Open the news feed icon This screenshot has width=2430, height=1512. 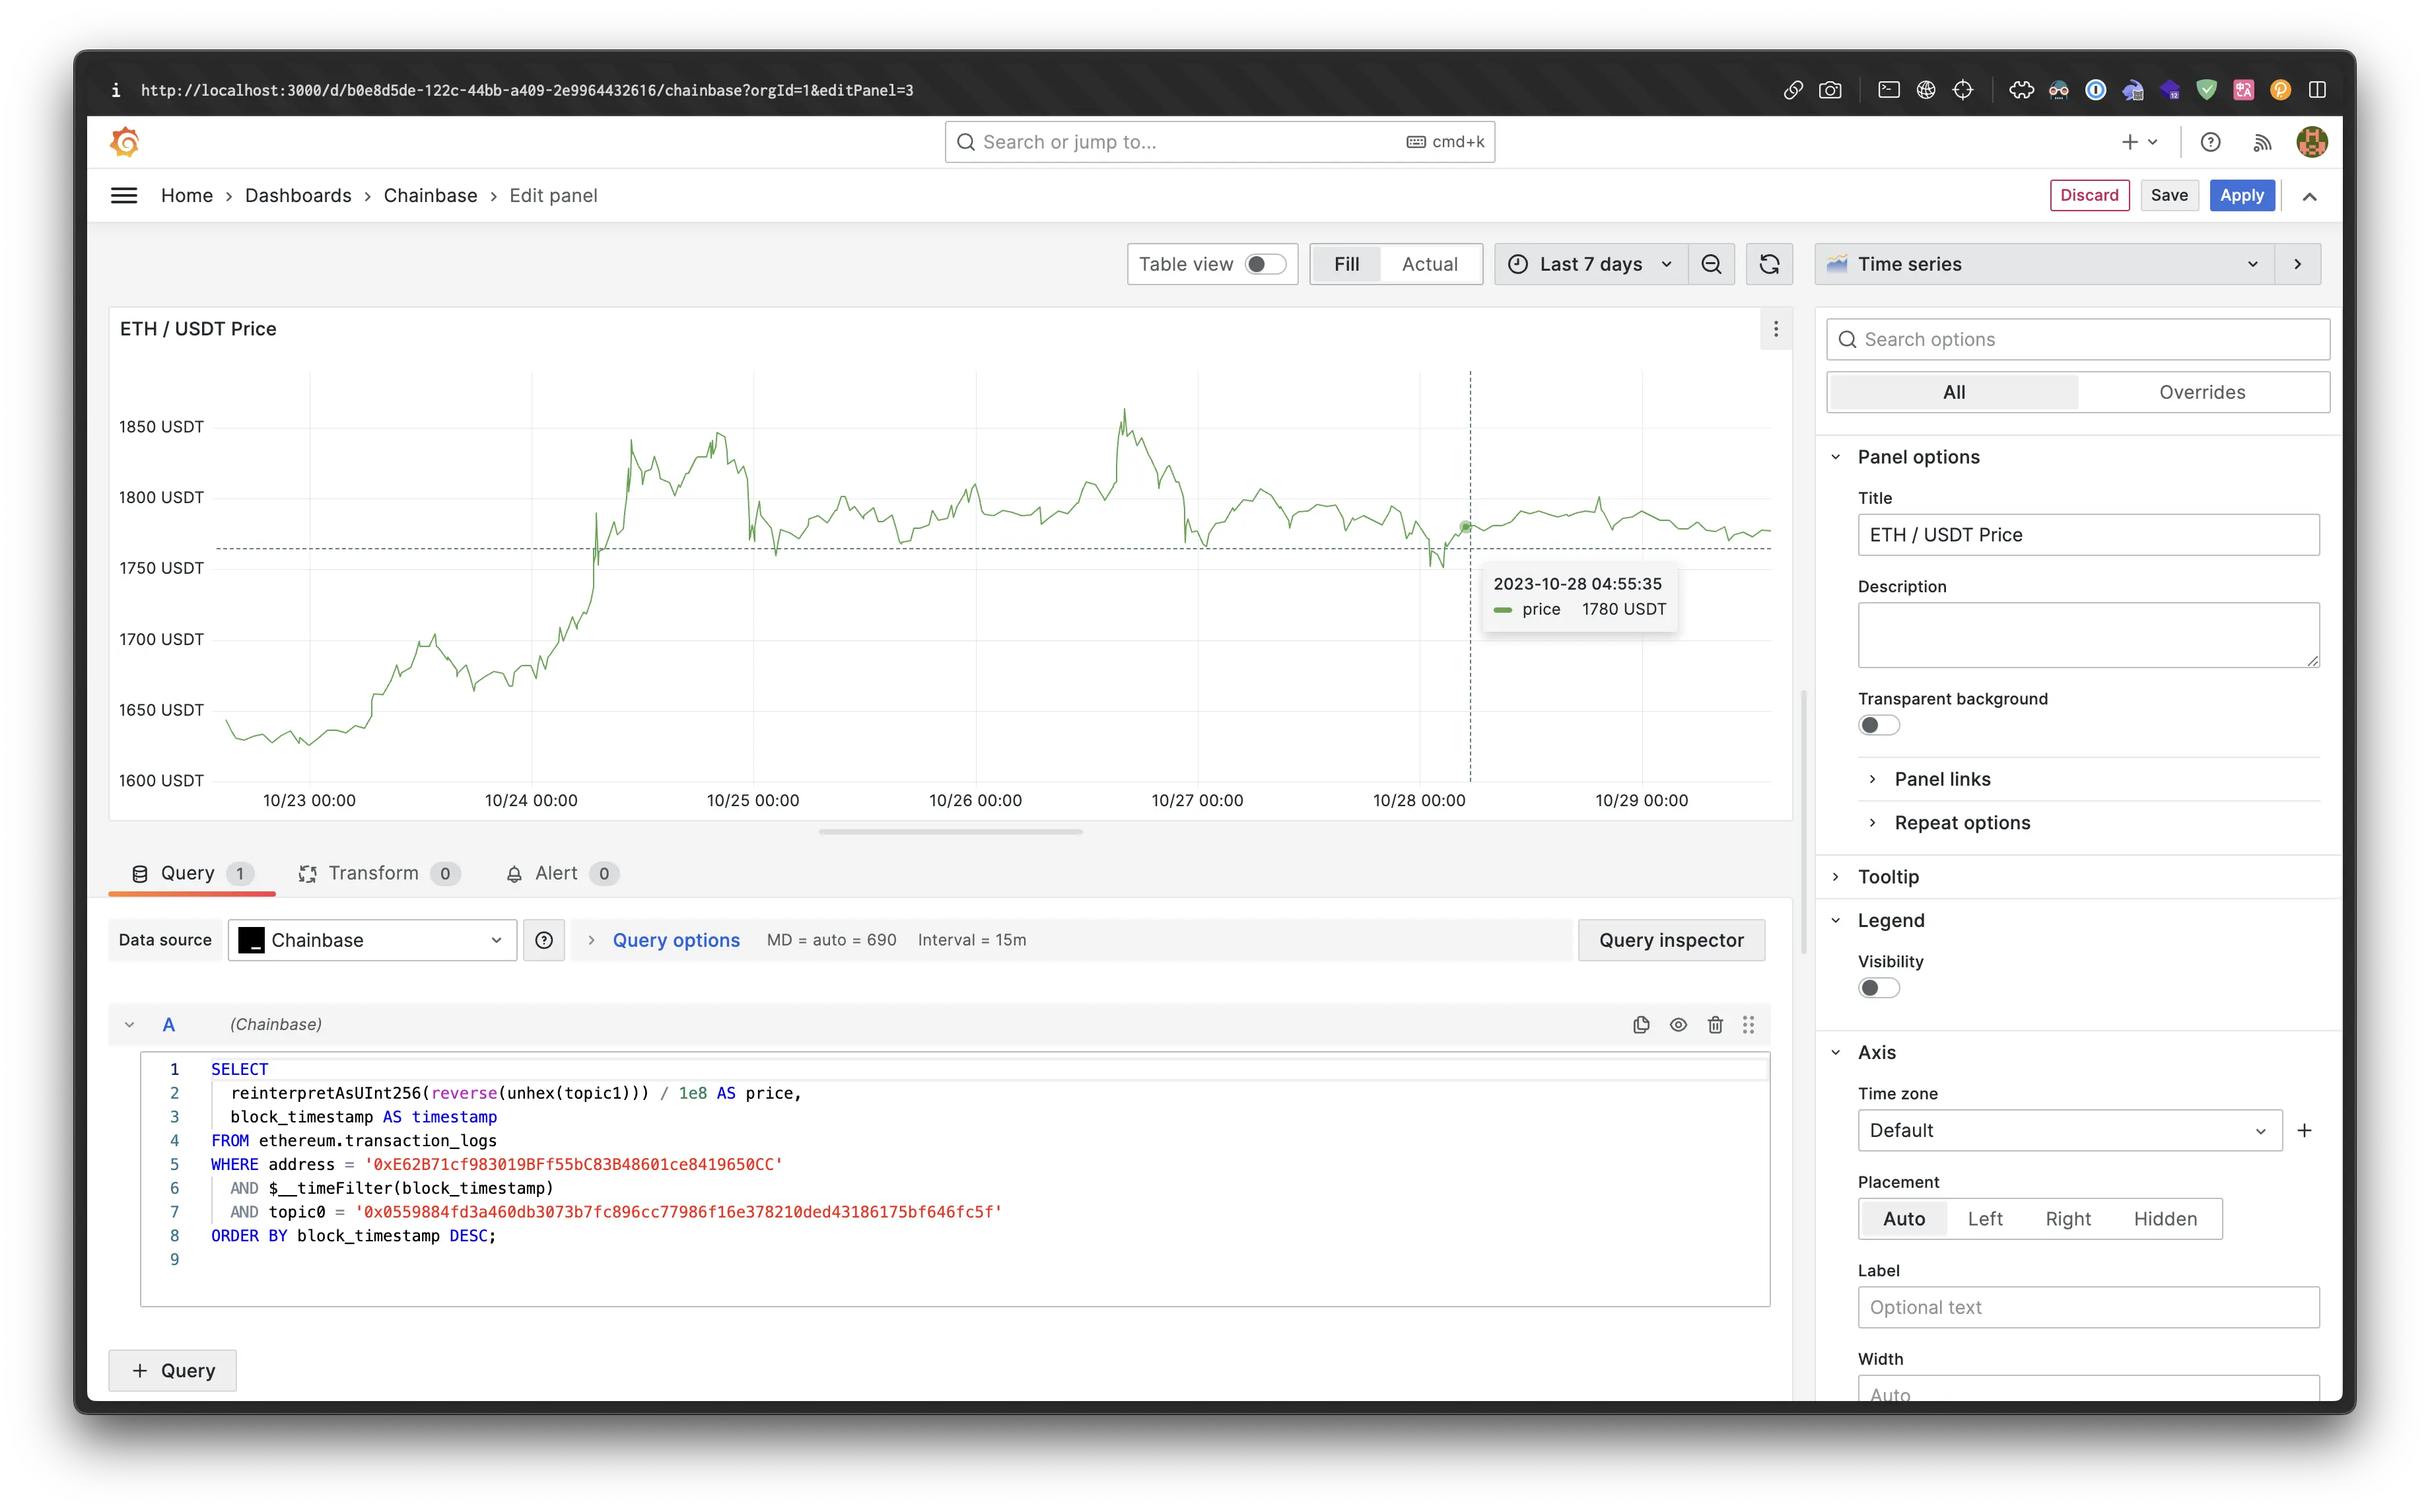tap(2262, 143)
